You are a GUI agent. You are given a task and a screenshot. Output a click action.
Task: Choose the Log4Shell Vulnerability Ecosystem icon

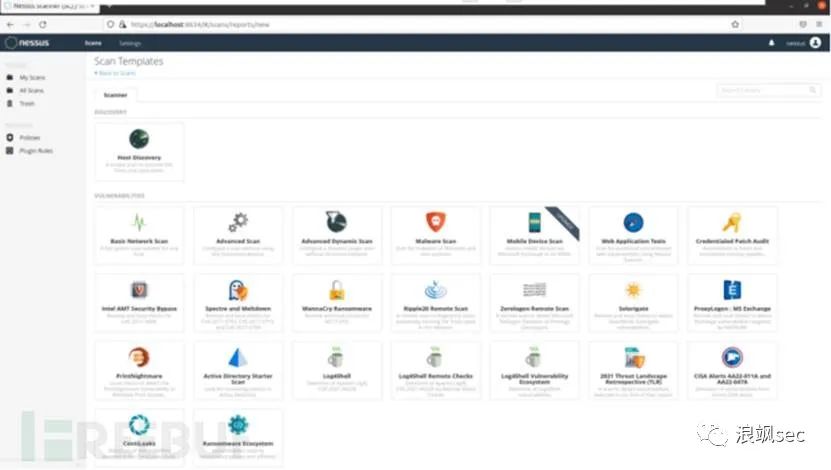click(534, 357)
